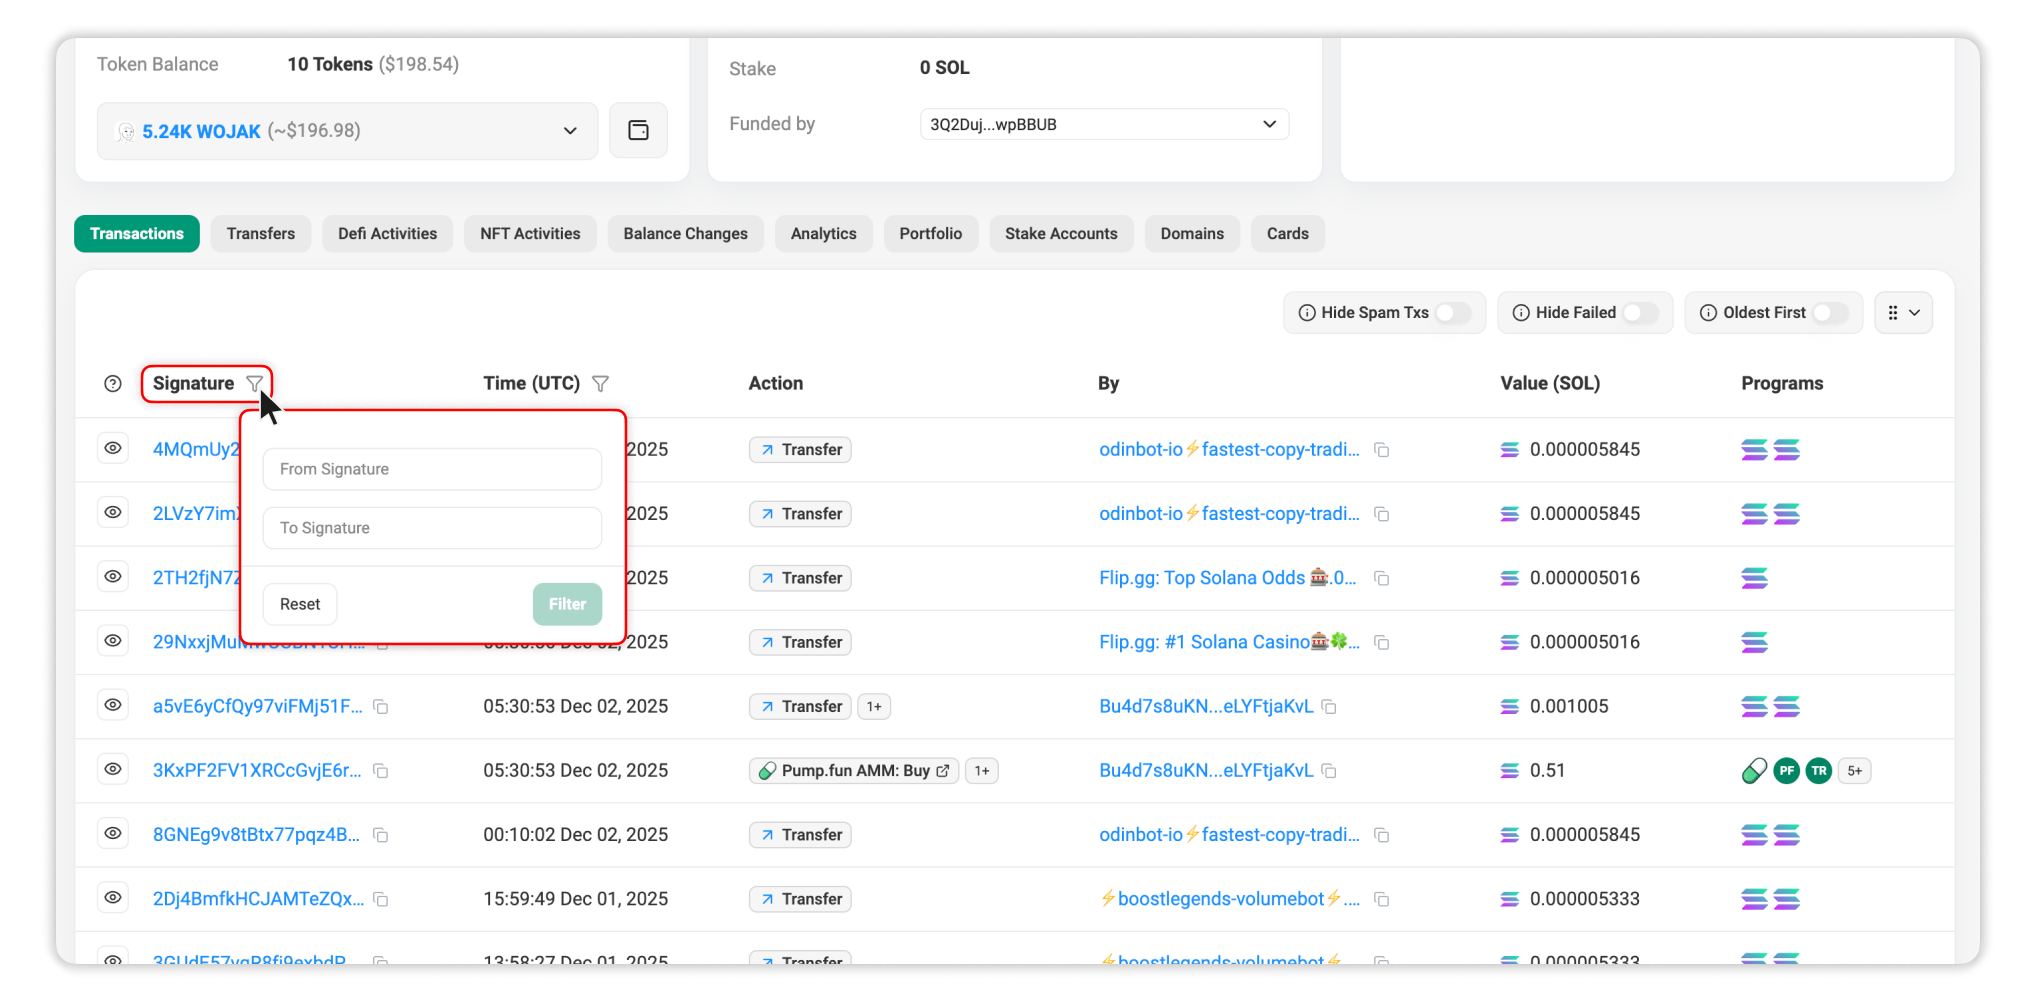Screen dimensions: 2036x1004
Task: Turn on the Oldest First toggle
Action: [x=1829, y=313]
